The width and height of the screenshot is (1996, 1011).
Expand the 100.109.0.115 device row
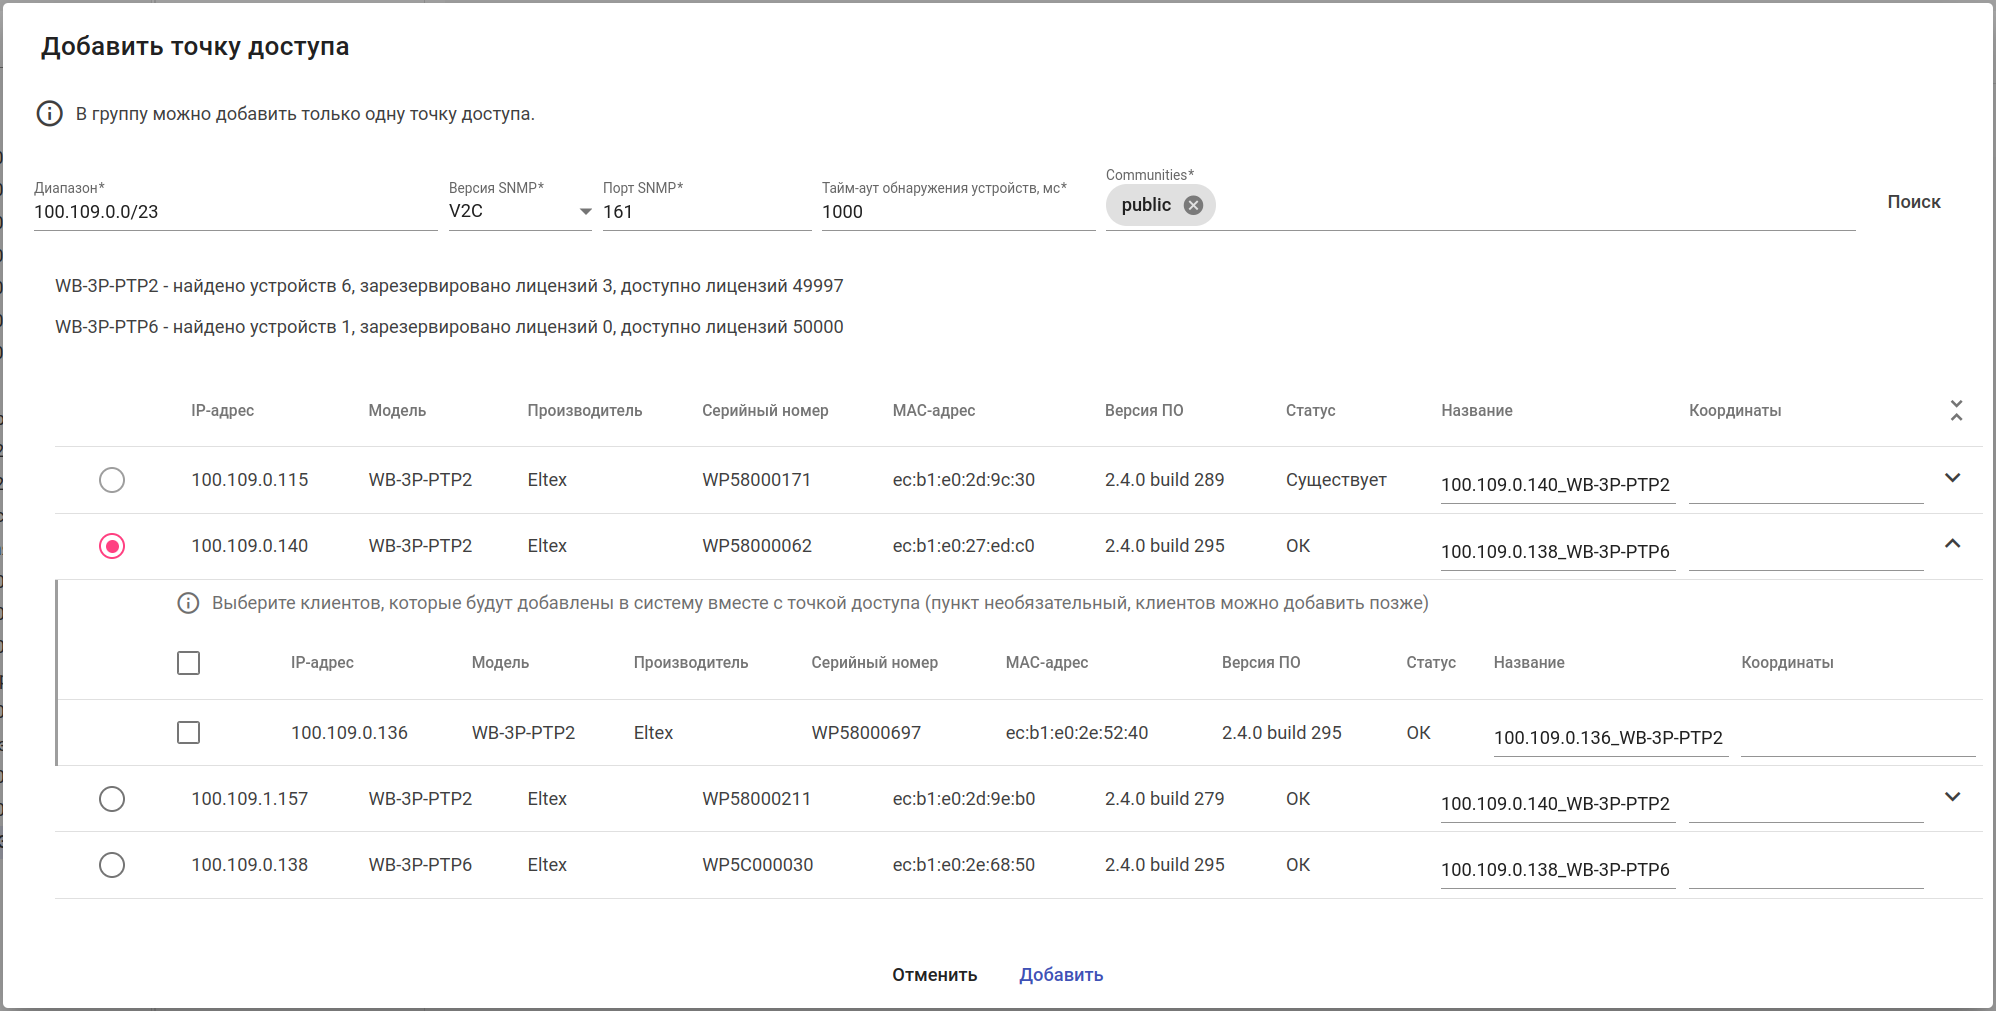(x=1952, y=478)
